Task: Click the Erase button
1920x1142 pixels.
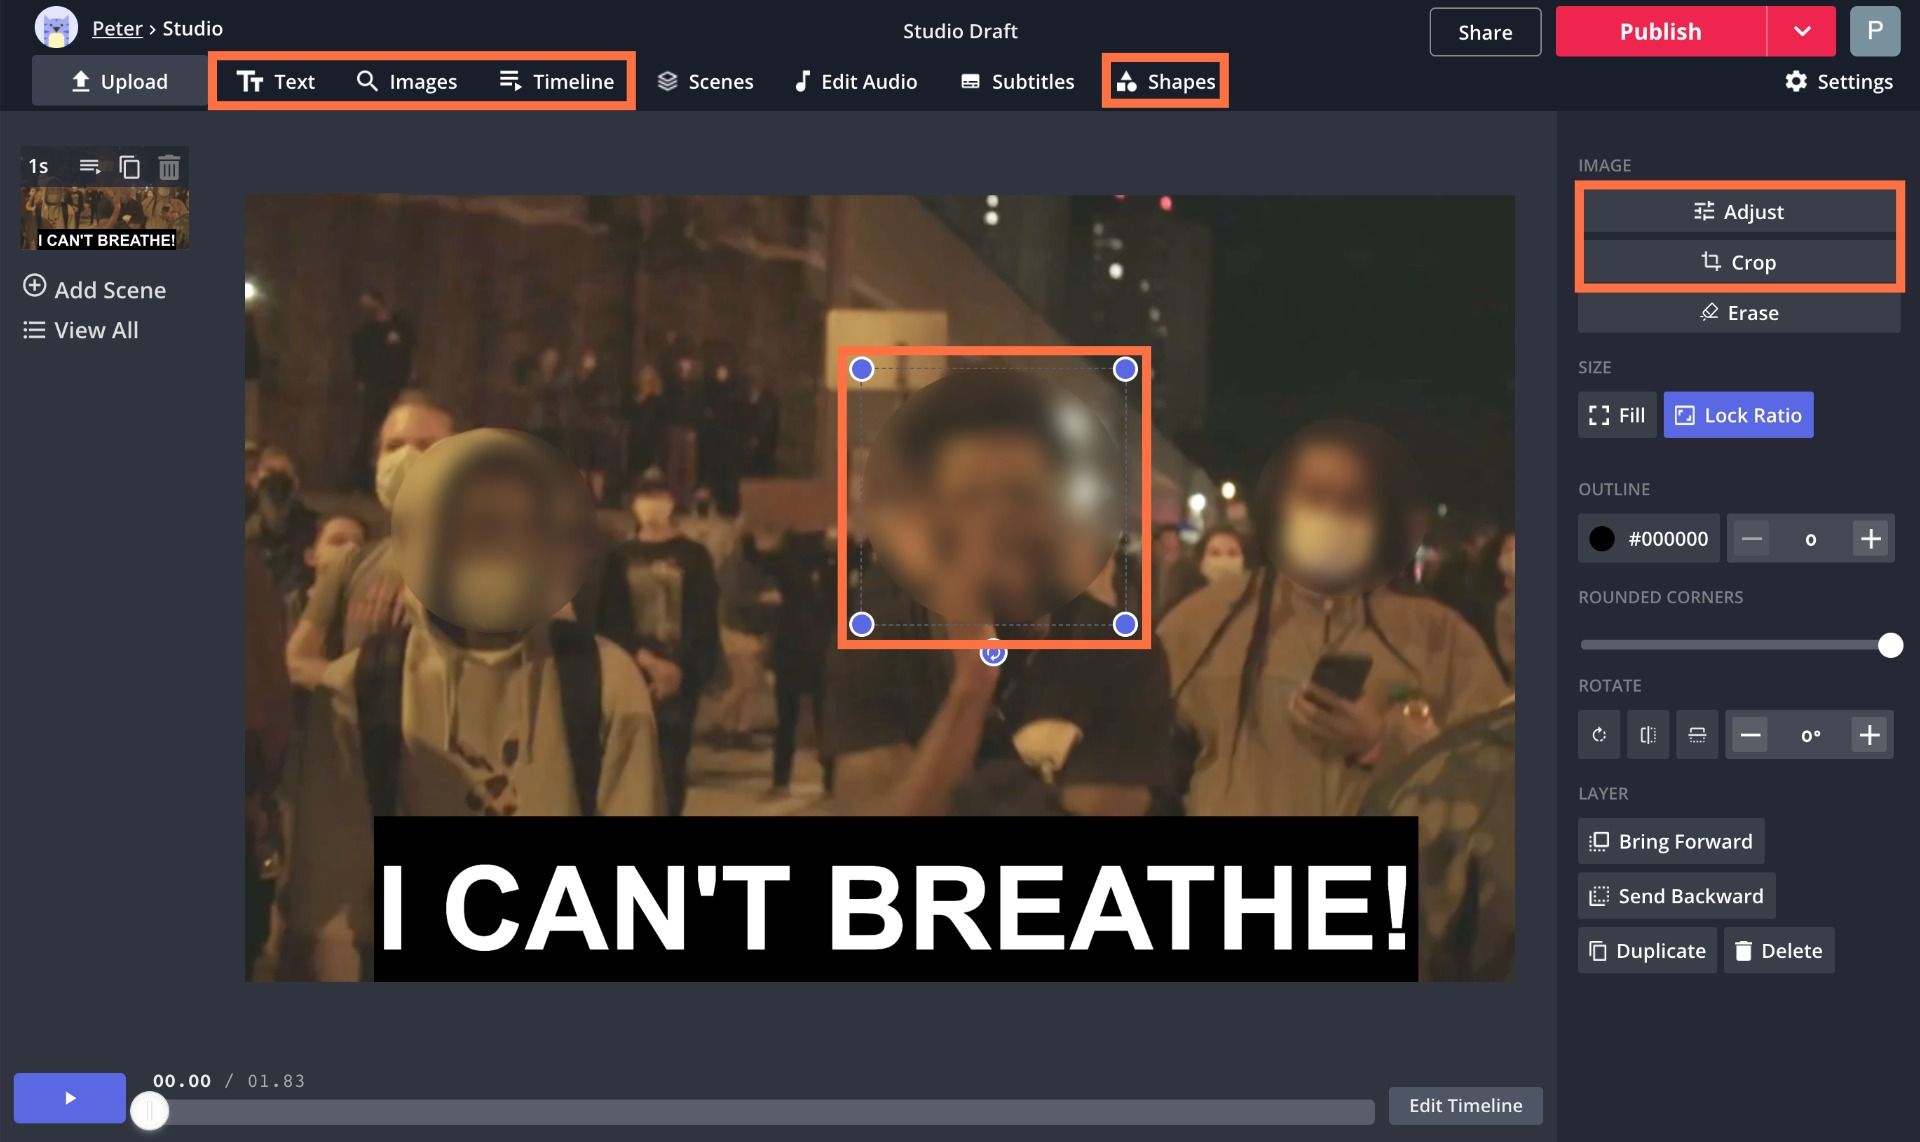Action: click(1738, 313)
